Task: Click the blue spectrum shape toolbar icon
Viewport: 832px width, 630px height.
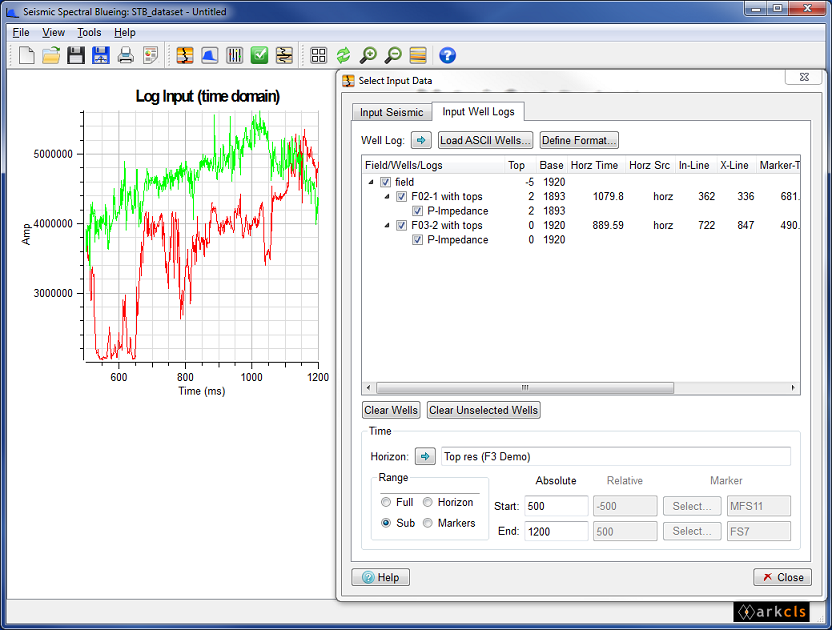Action: [x=210, y=55]
